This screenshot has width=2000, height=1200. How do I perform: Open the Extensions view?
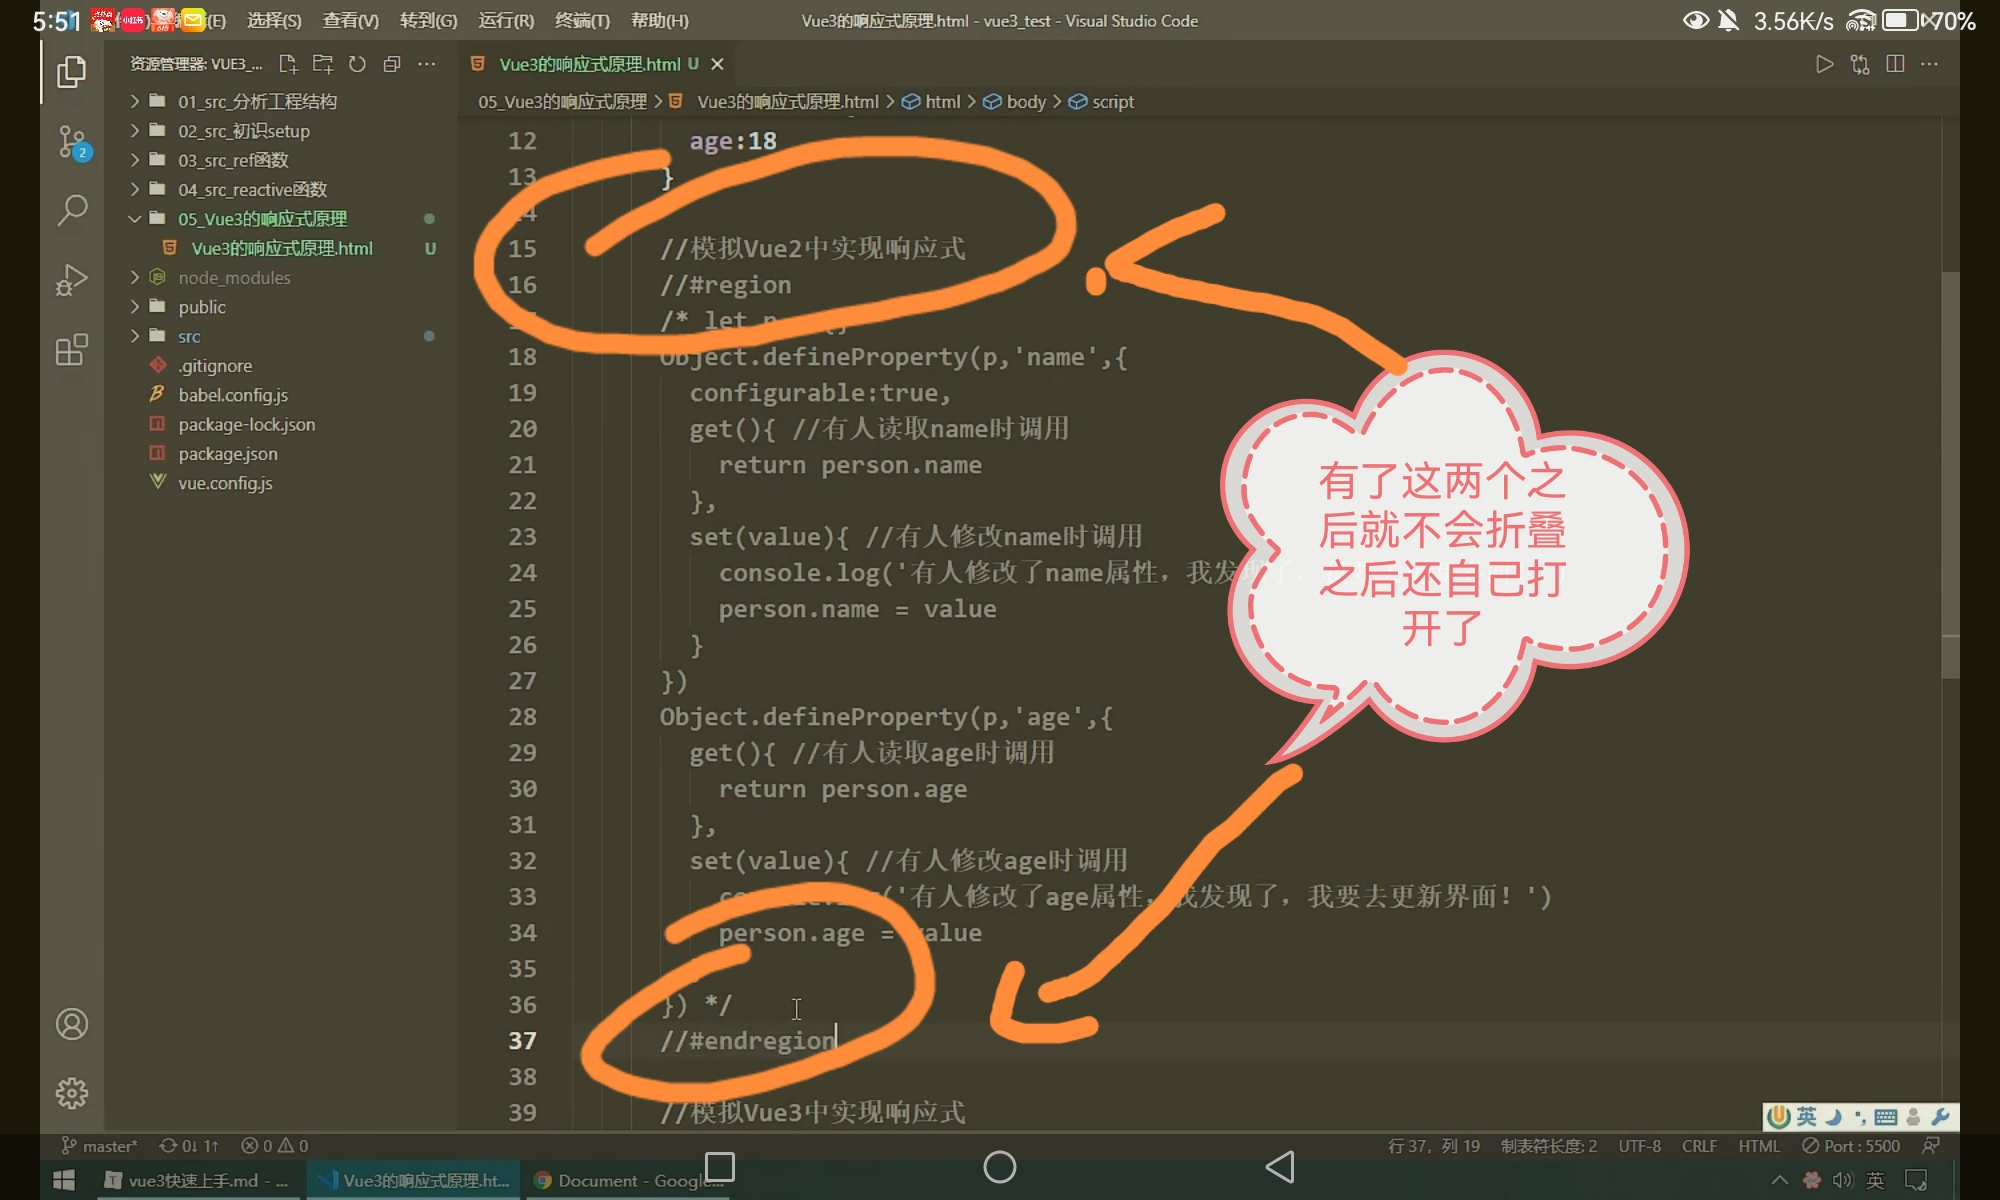[x=71, y=350]
